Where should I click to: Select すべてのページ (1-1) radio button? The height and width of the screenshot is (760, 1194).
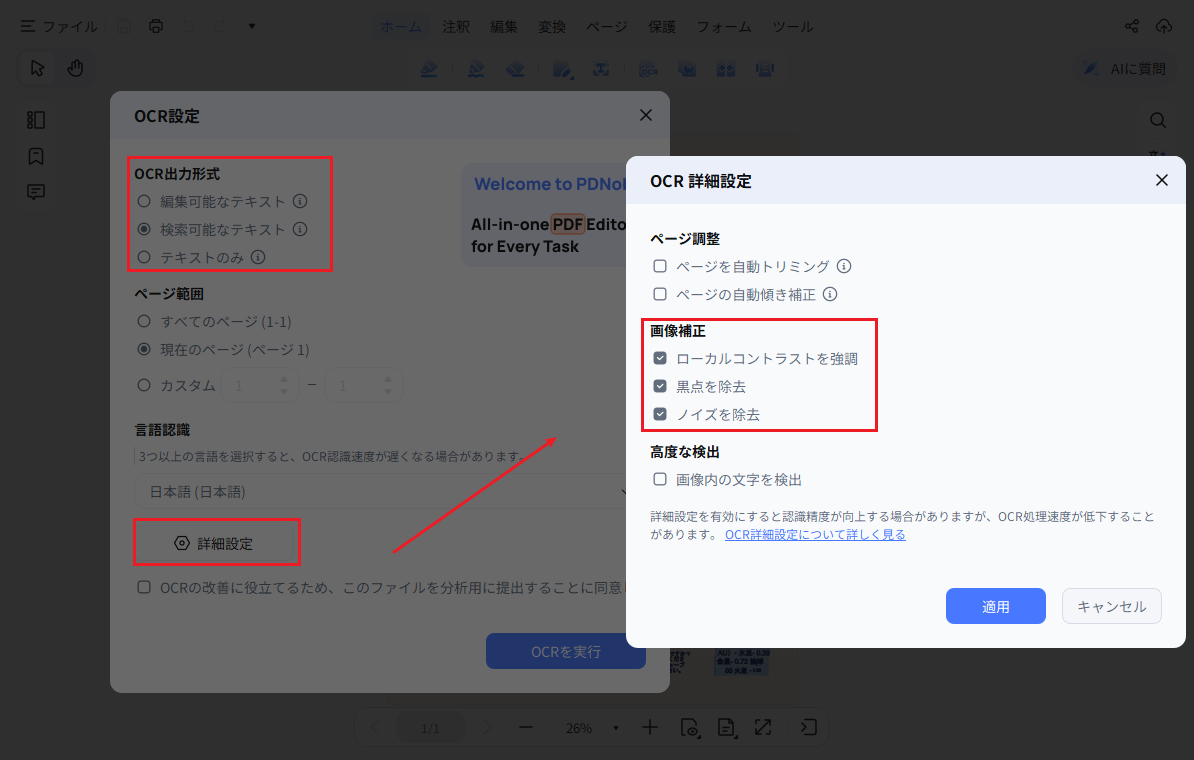click(x=144, y=321)
